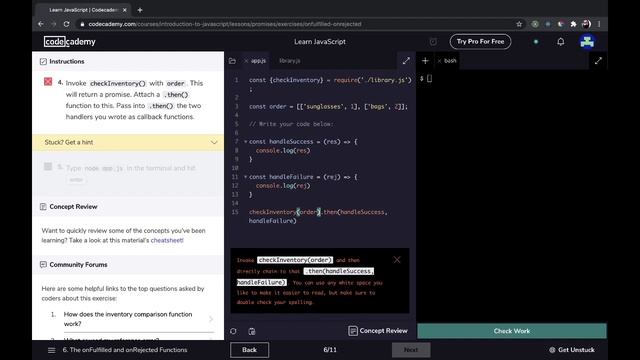Click lesson title onFulfilled and onRejected Functions

[125, 350]
